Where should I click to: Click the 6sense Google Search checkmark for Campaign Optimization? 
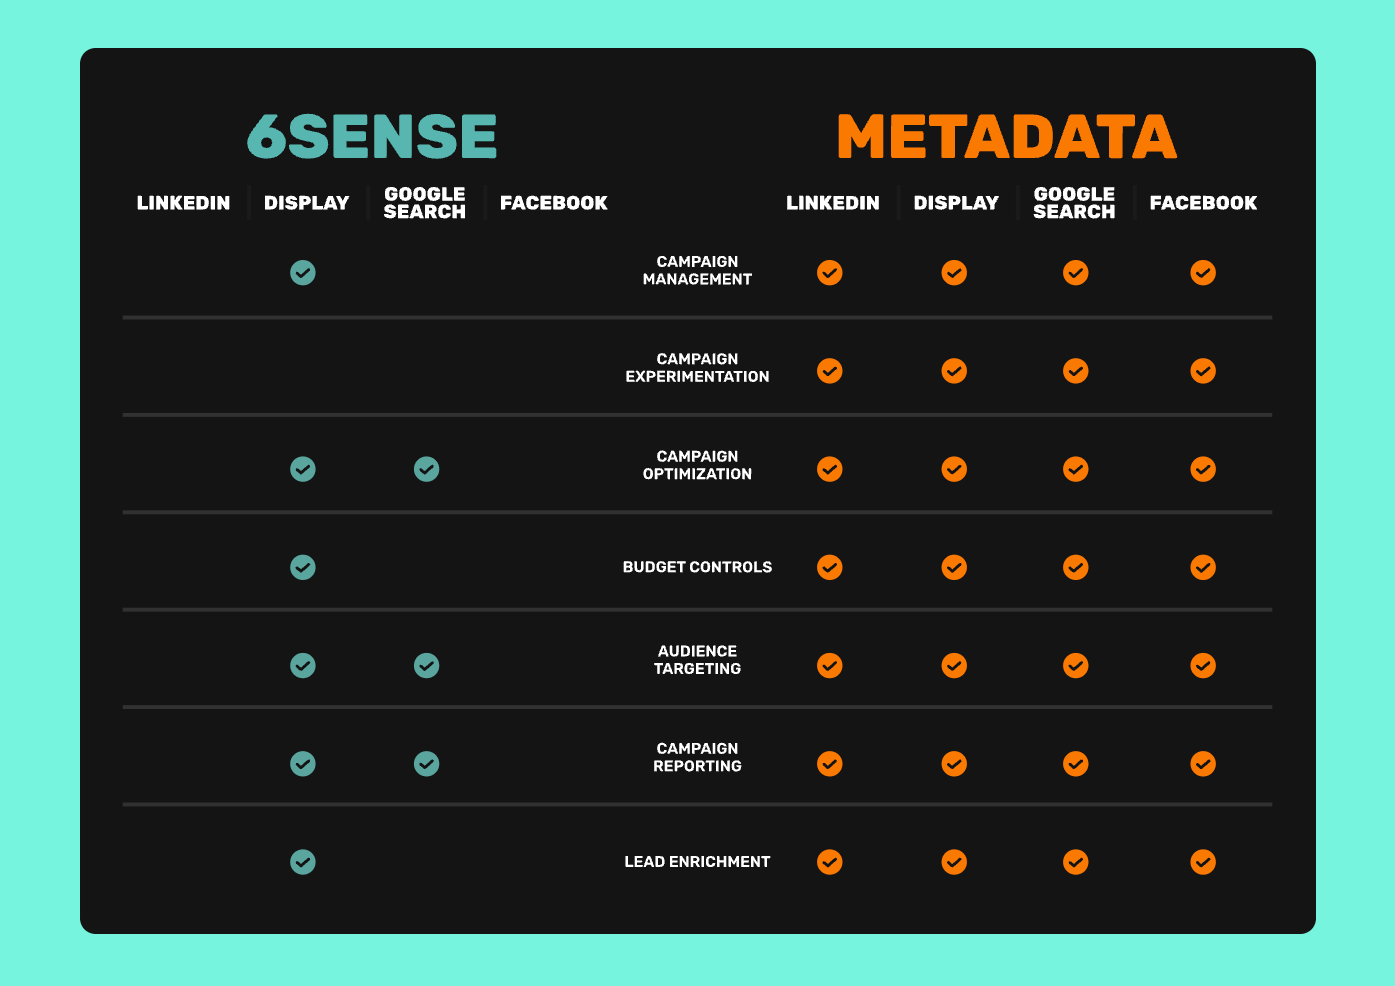click(426, 469)
